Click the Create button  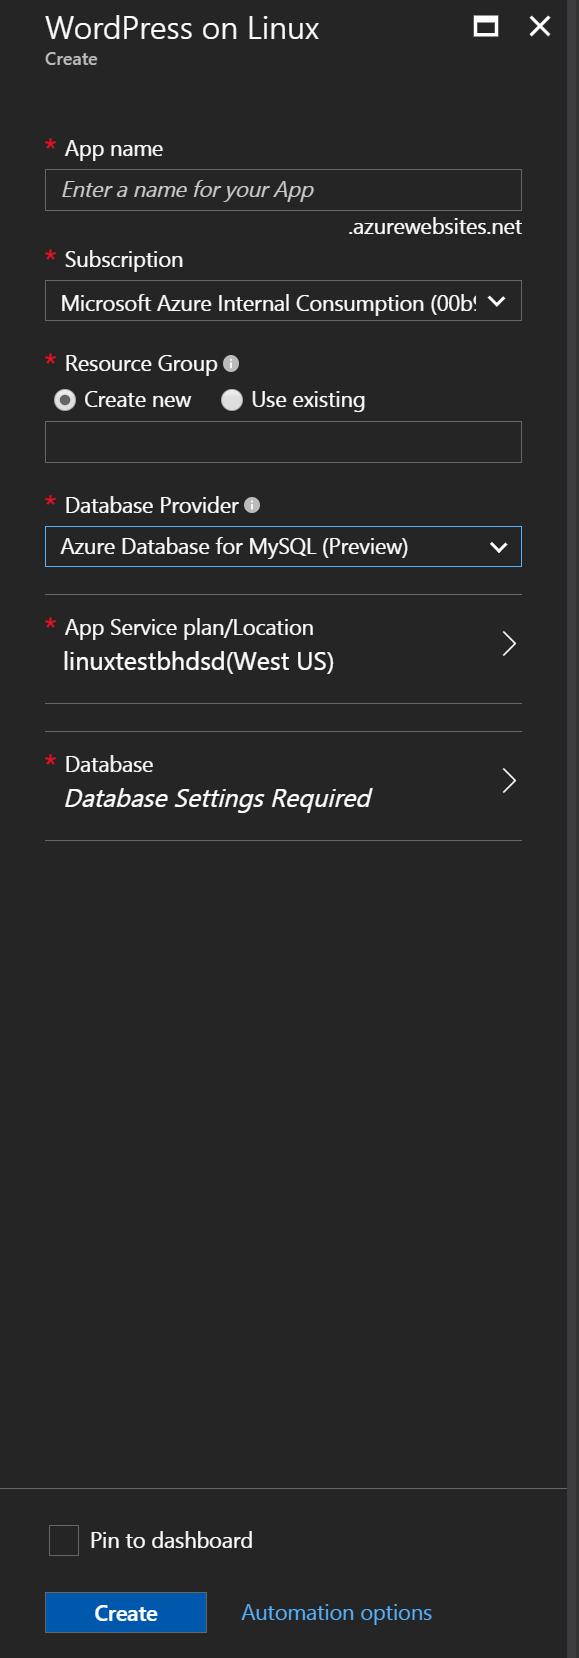click(126, 1613)
